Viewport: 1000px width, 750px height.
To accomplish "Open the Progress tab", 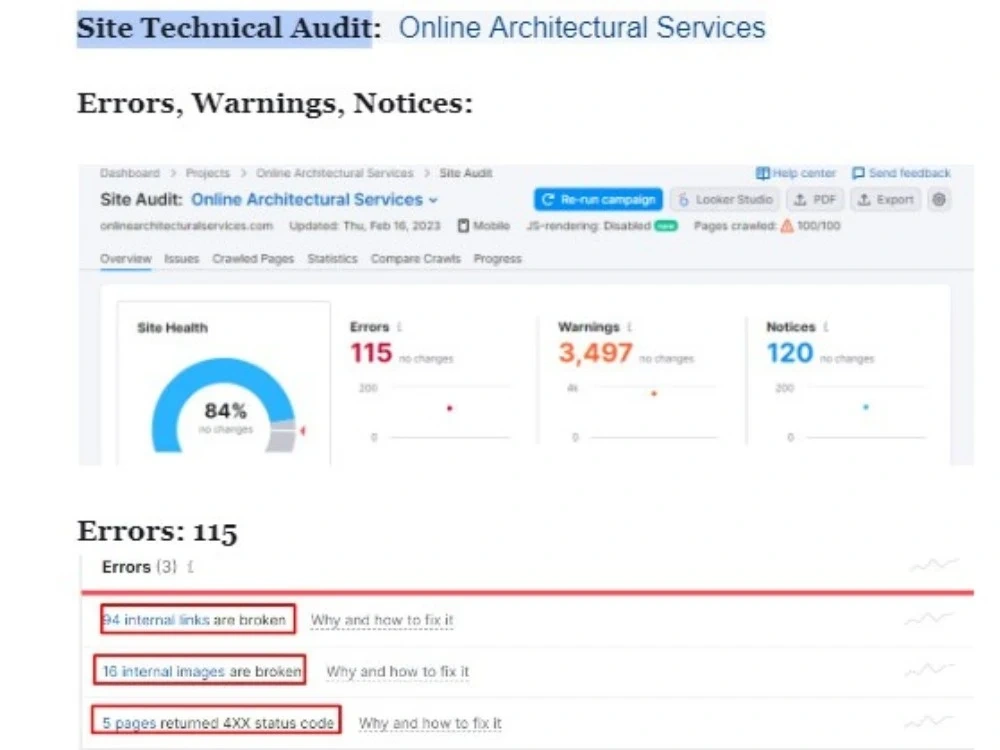I will [x=497, y=258].
